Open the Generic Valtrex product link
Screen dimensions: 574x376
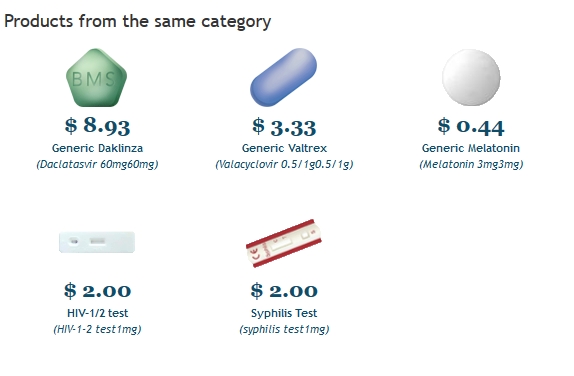click(x=284, y=148)
